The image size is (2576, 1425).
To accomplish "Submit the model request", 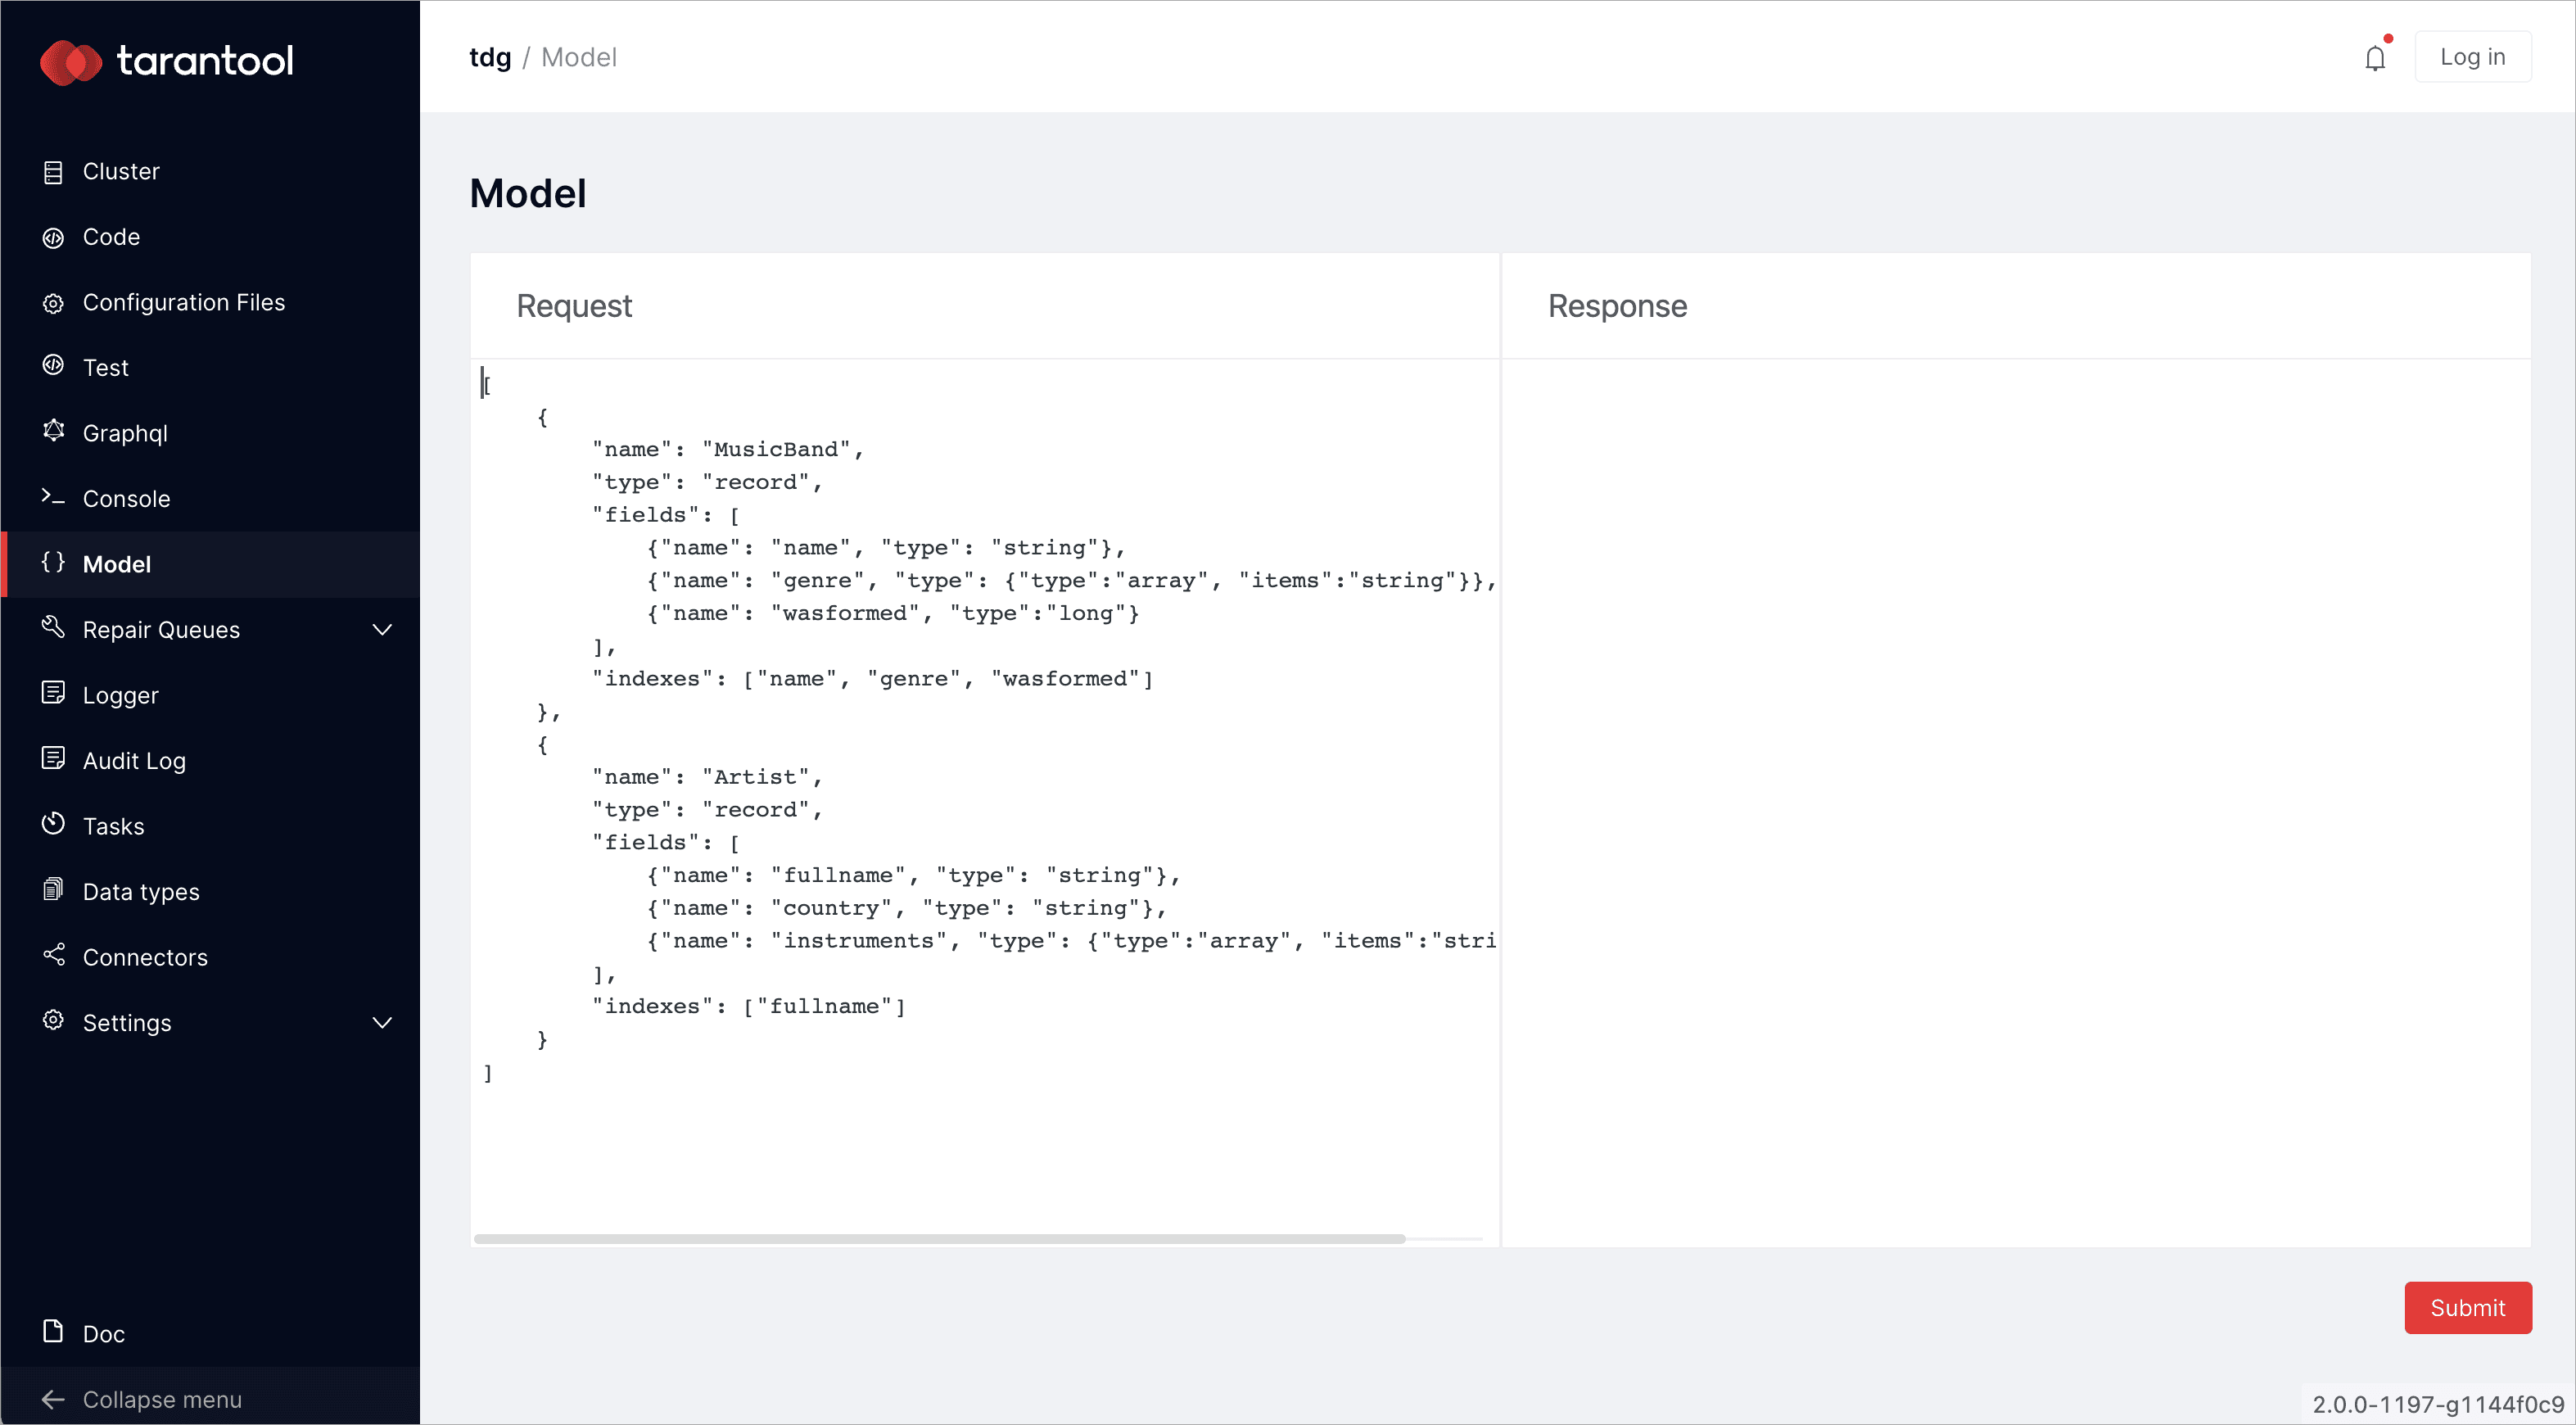I will pos(2467,1308).
